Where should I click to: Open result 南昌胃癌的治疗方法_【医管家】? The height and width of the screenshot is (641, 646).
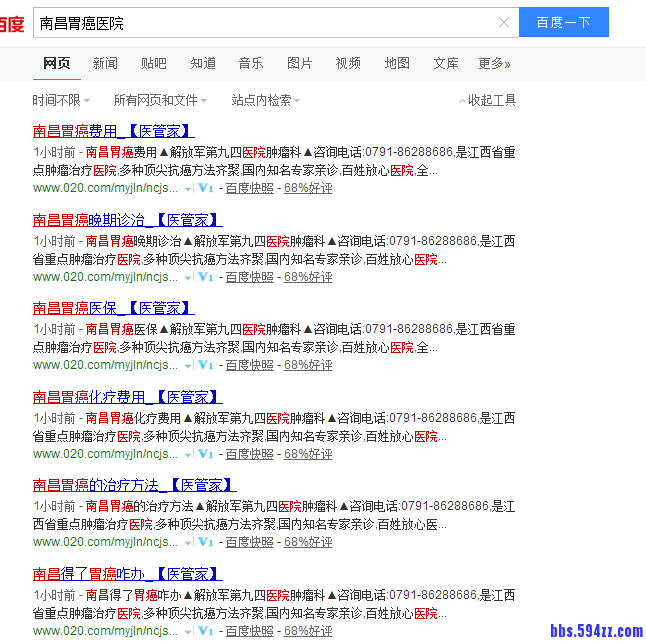pyautogui.click(x=135, y=485)
